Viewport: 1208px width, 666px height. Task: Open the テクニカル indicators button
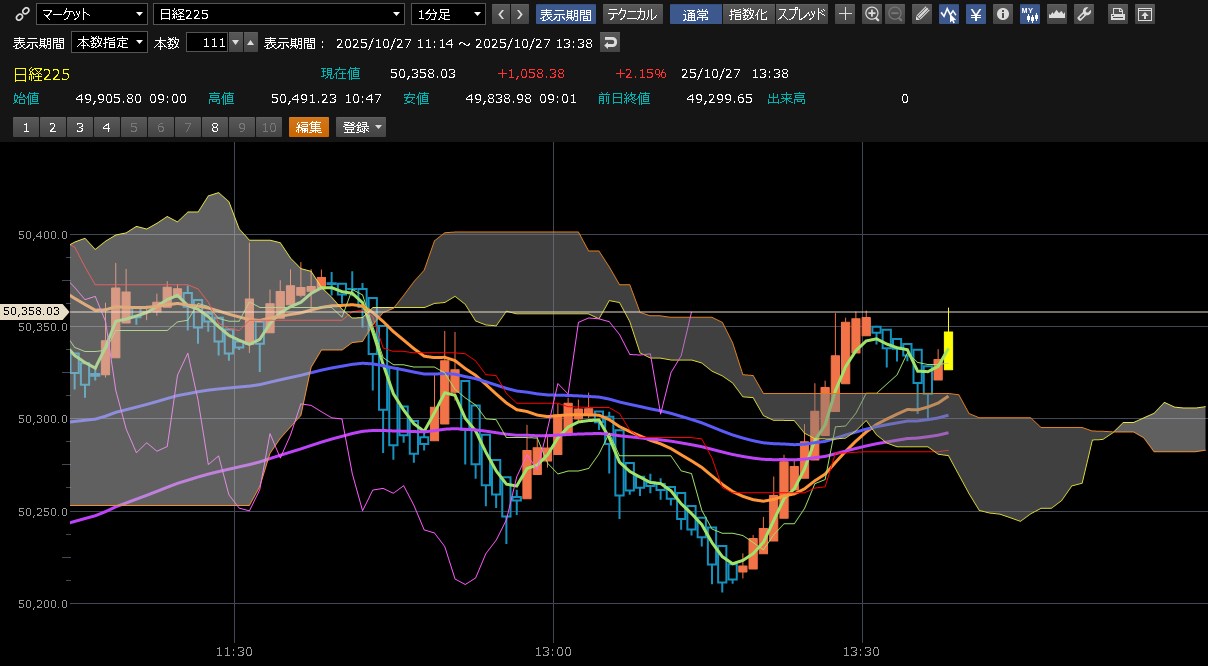(x=632, y=14)
